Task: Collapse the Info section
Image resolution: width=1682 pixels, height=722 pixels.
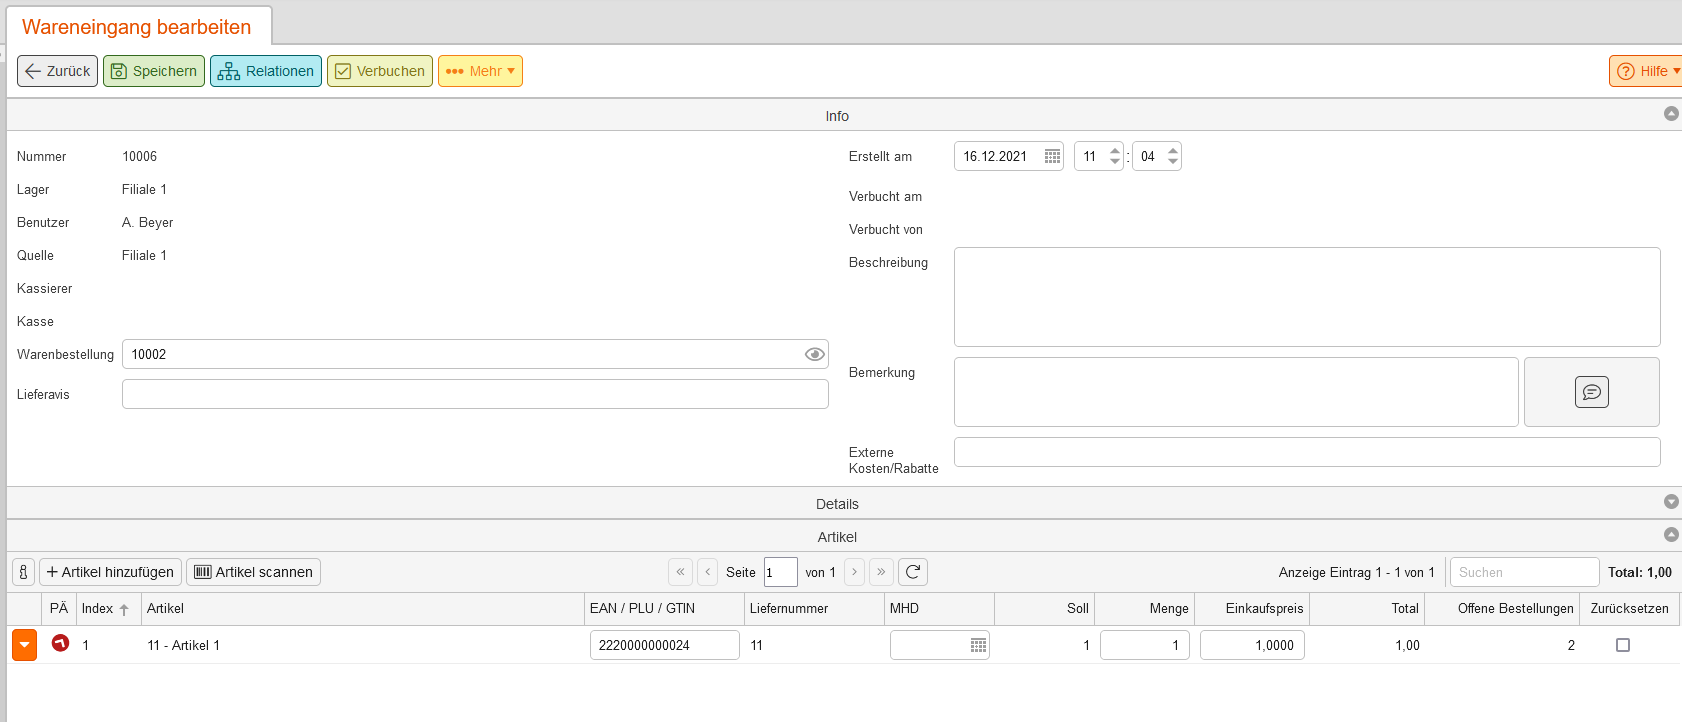Action: pos(1670,114)
